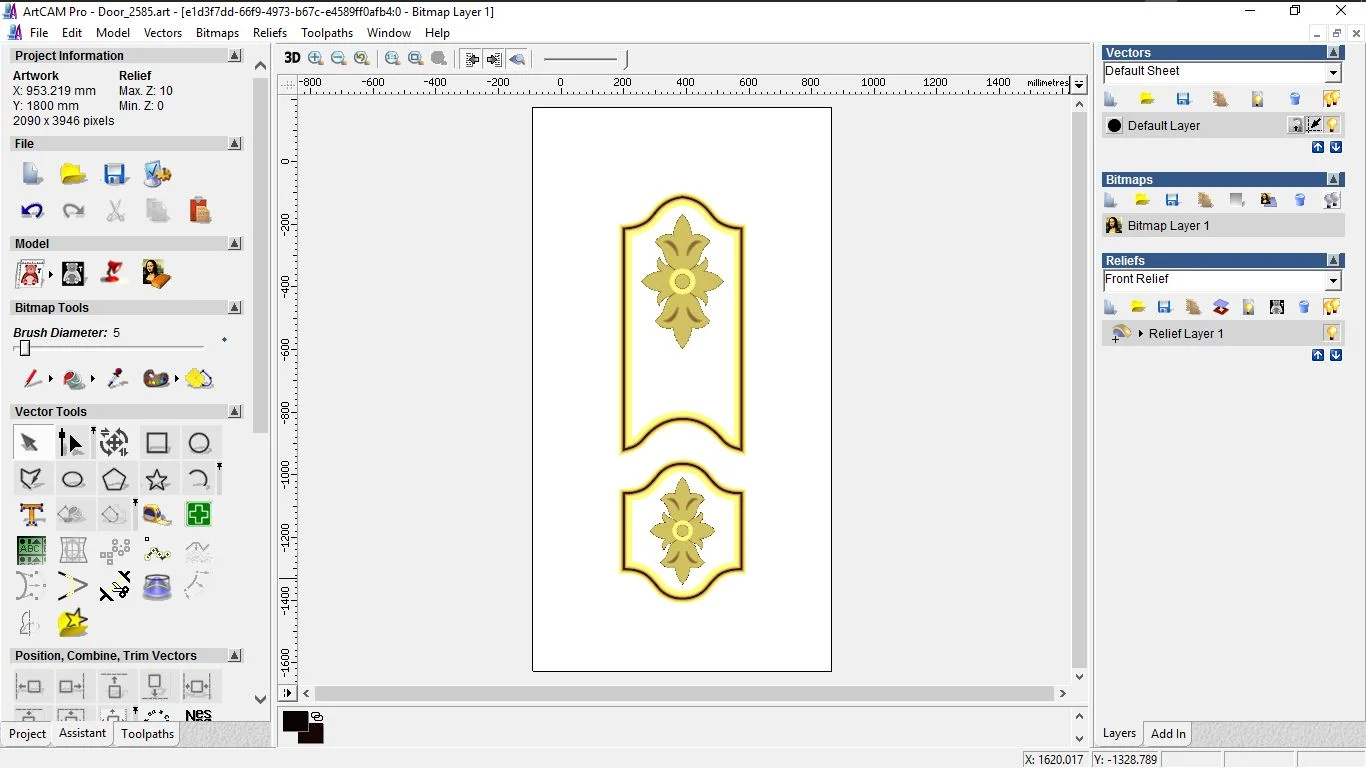Pick the Create Star vector tool

157,479
